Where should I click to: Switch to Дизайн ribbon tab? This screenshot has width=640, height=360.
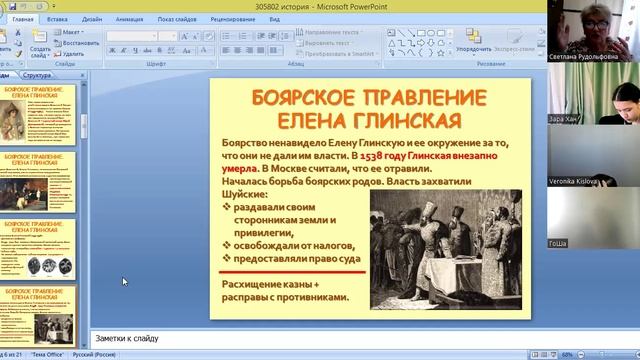click(92, 19)
